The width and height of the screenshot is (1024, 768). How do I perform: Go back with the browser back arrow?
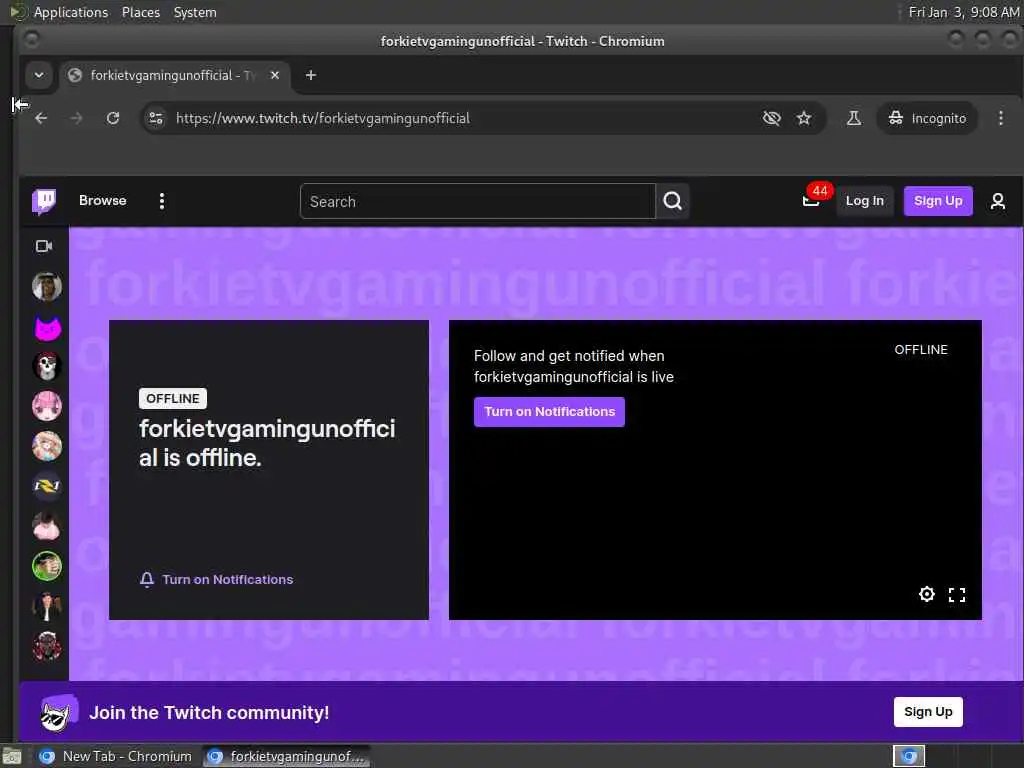click(41, 118)
